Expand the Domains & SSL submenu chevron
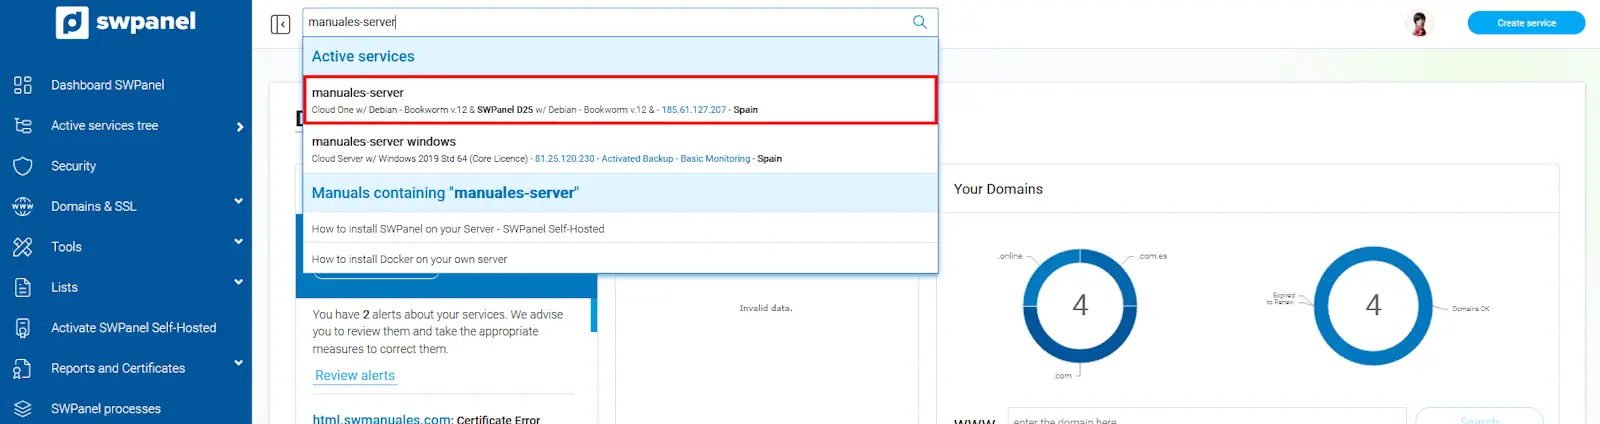This screenshot has width=1600, height=424. (x=238, y=202)
